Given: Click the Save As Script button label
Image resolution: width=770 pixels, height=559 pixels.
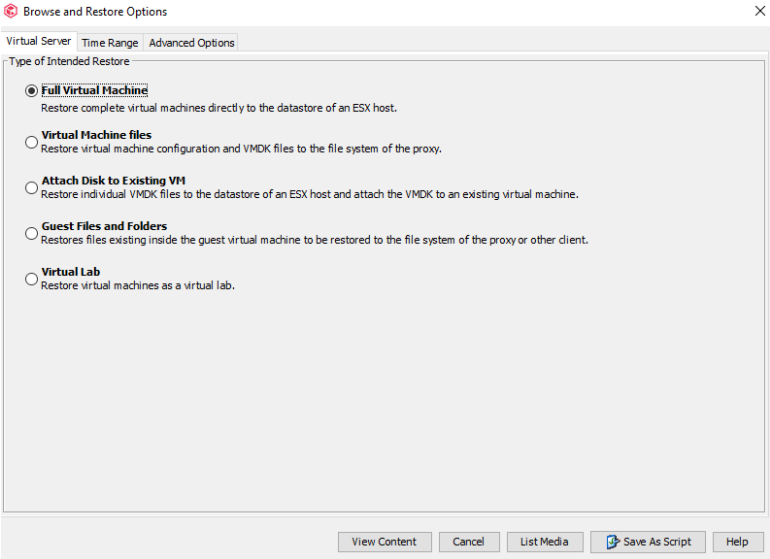Looking at the screenshot, I should tap(657, 542).
